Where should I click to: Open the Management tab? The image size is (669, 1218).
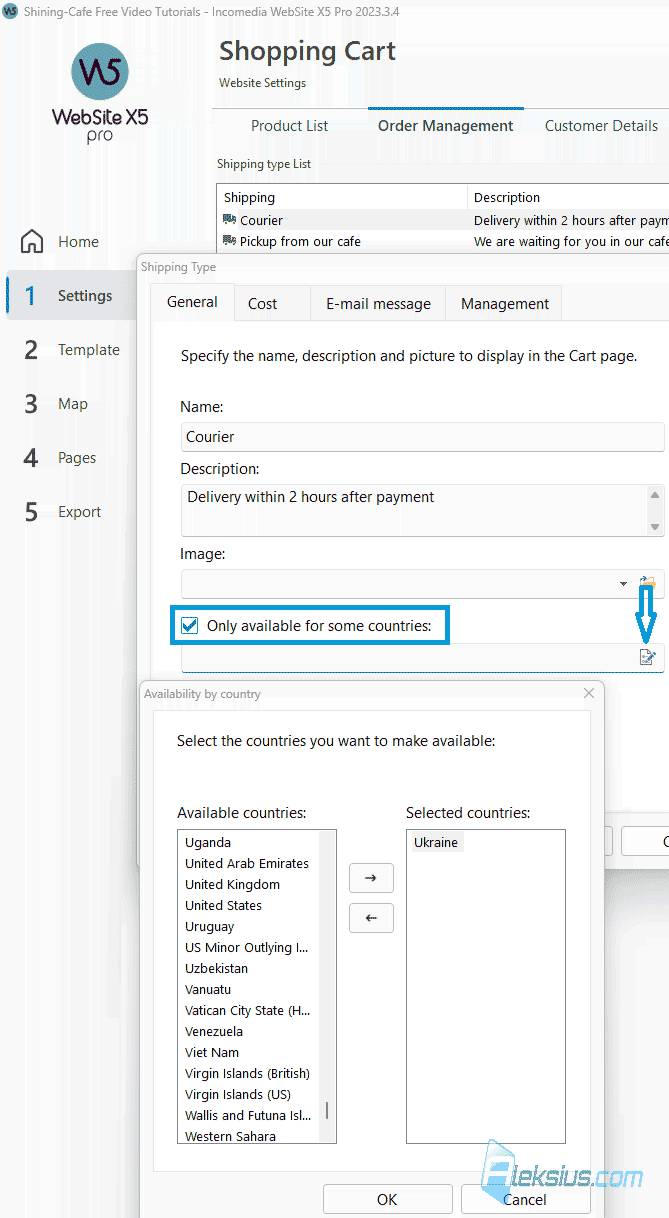pos(504,303)
